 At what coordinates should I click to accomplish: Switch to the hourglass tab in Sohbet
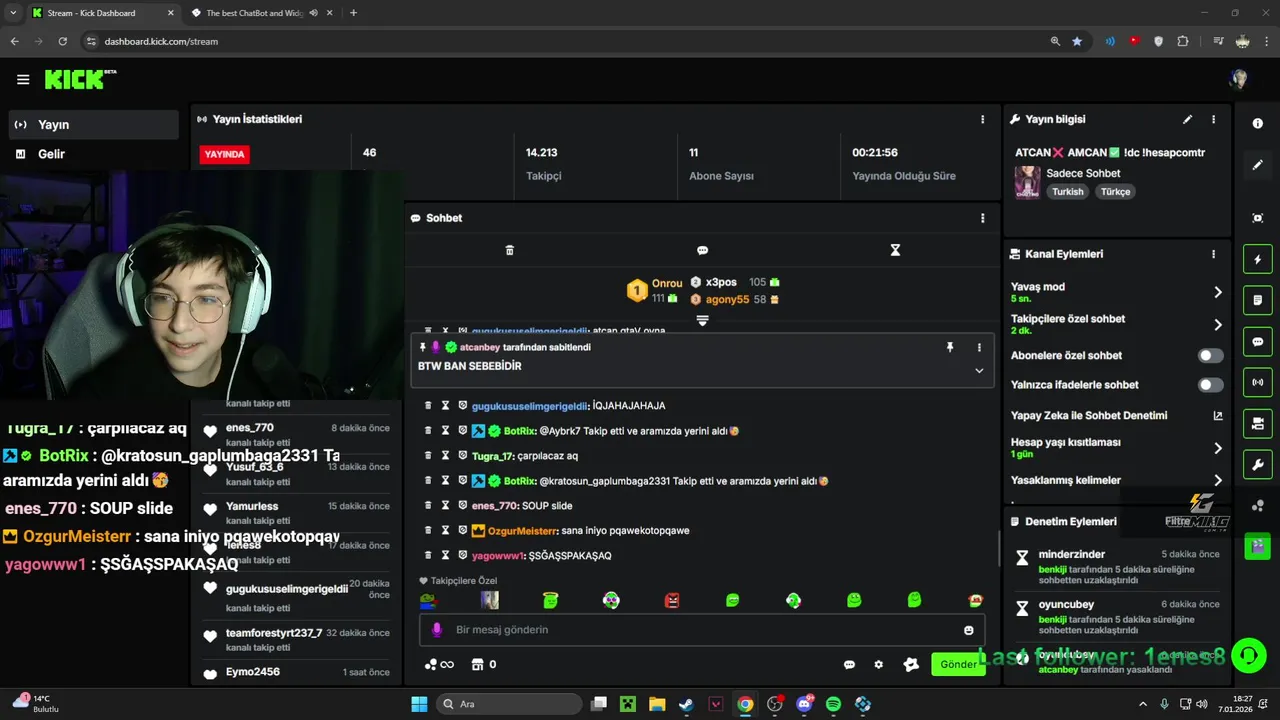click(895, 250)
